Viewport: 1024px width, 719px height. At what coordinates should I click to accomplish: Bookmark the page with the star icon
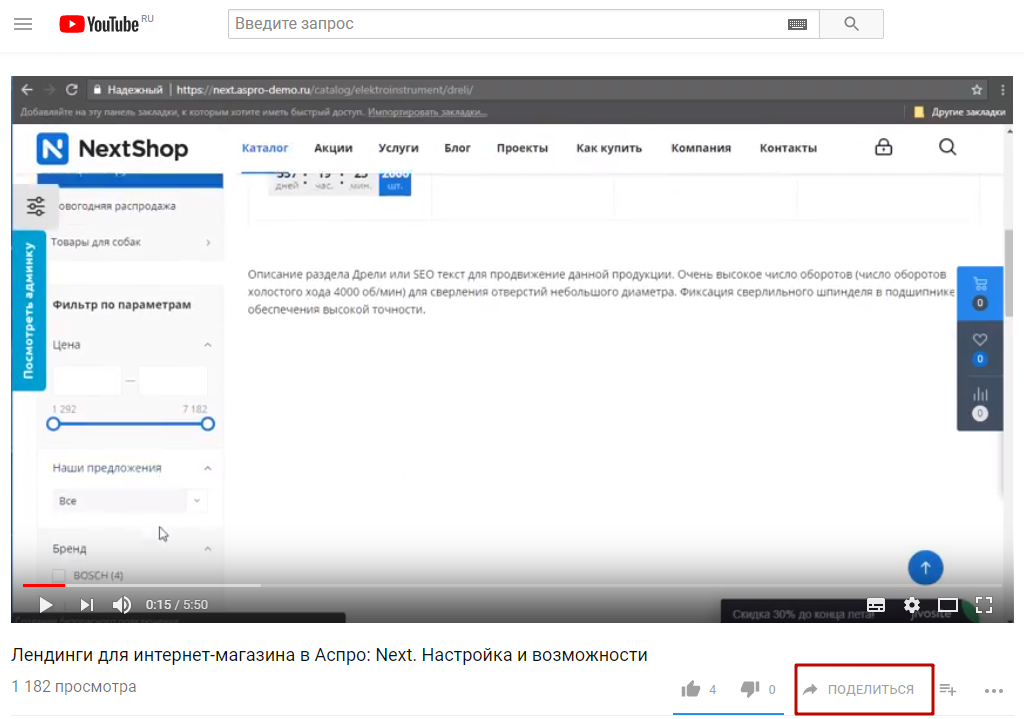point(976,90)
